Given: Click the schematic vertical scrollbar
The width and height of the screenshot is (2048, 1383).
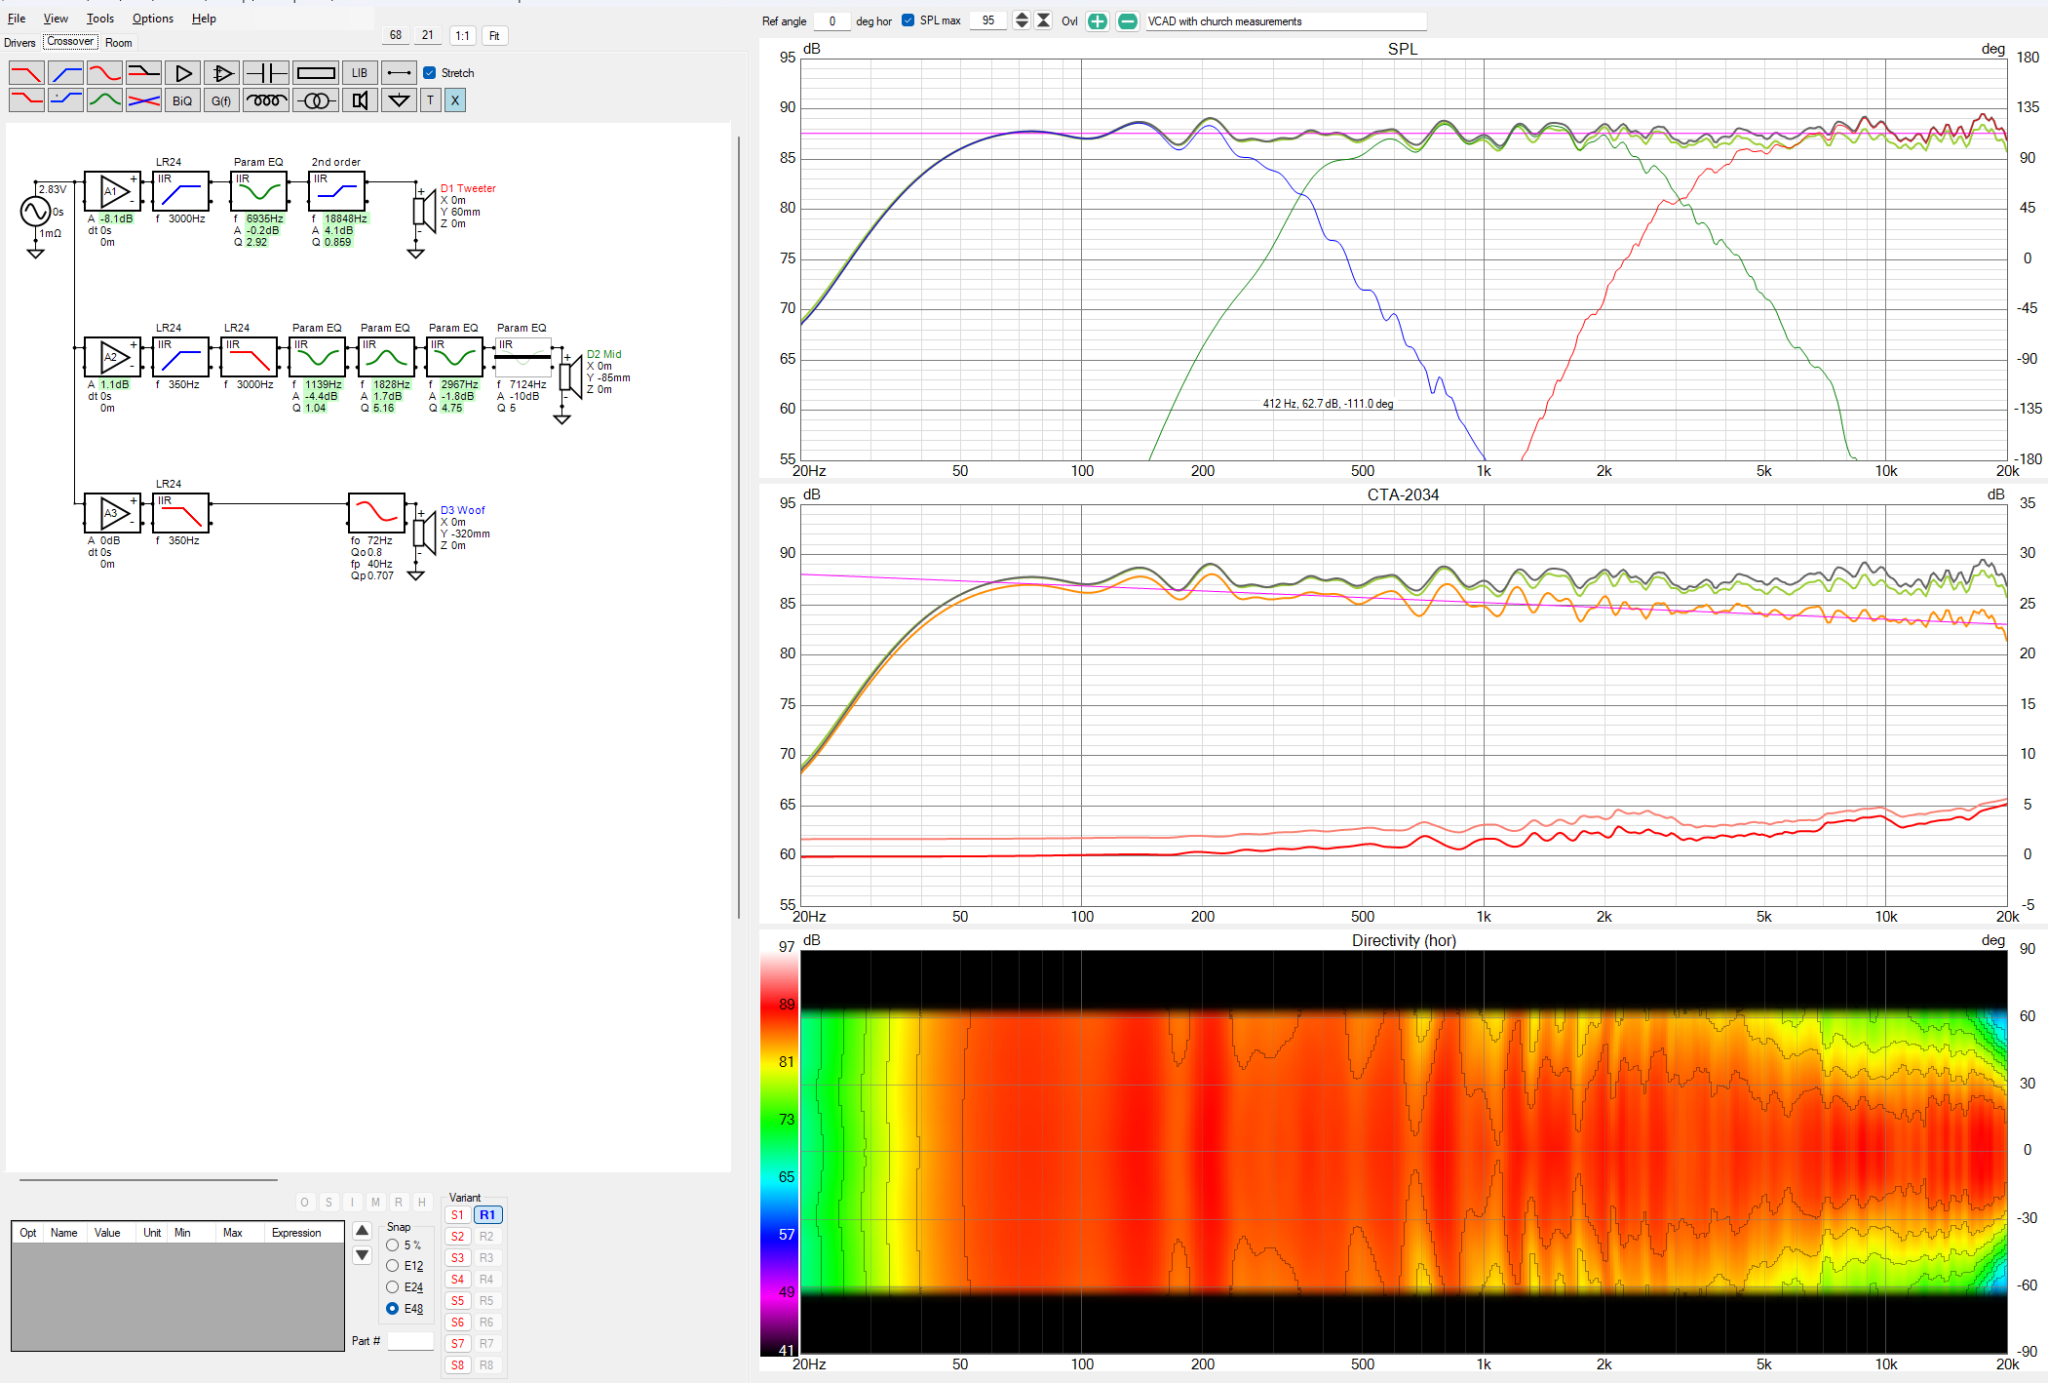Looking at the screenshot, I should (739, 527).
